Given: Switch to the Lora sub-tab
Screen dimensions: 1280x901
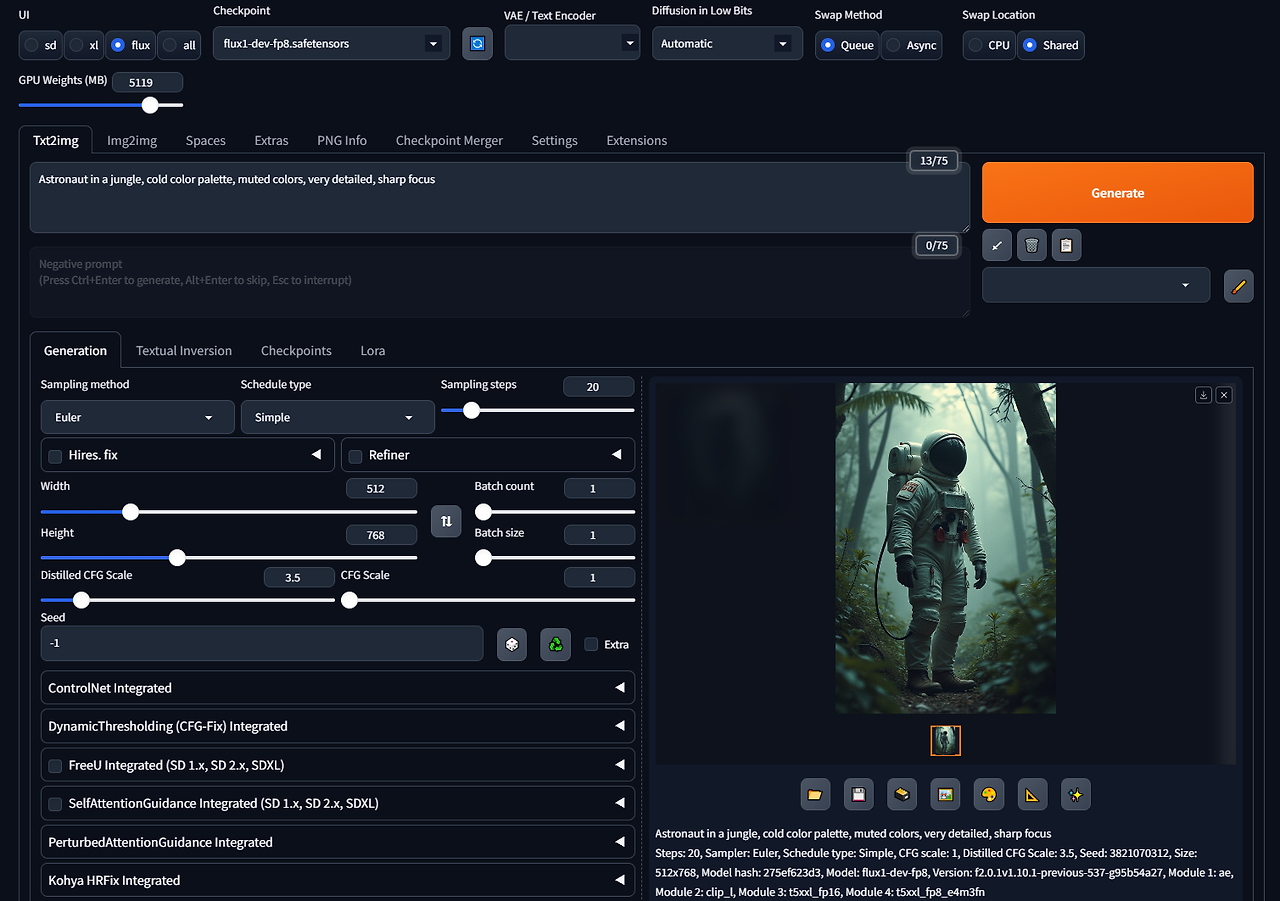Looking at the screenshot, I should pyautogui.click(x=373, y=351).
